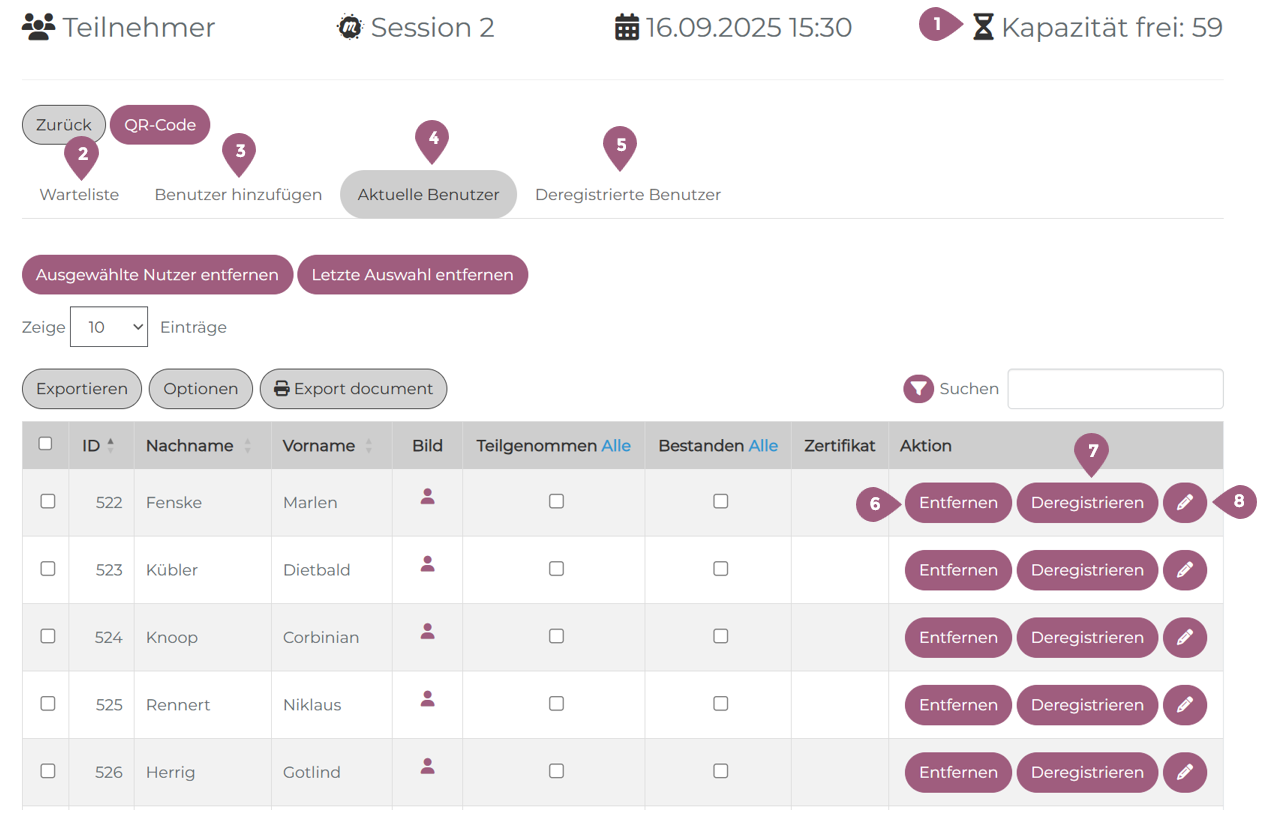This screenshot has height=822, width=1261.
Task: Open the Deregistrierte Benutzer tab
Action: tap(627, 195)
